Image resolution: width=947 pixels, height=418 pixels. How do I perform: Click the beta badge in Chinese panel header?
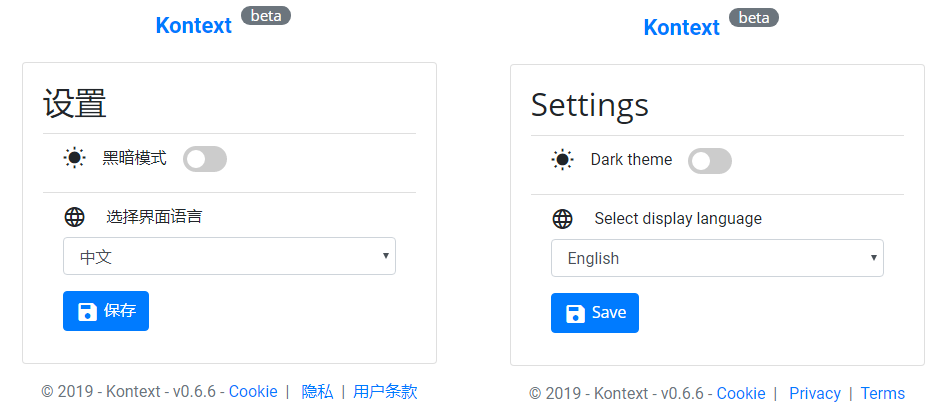266,16
